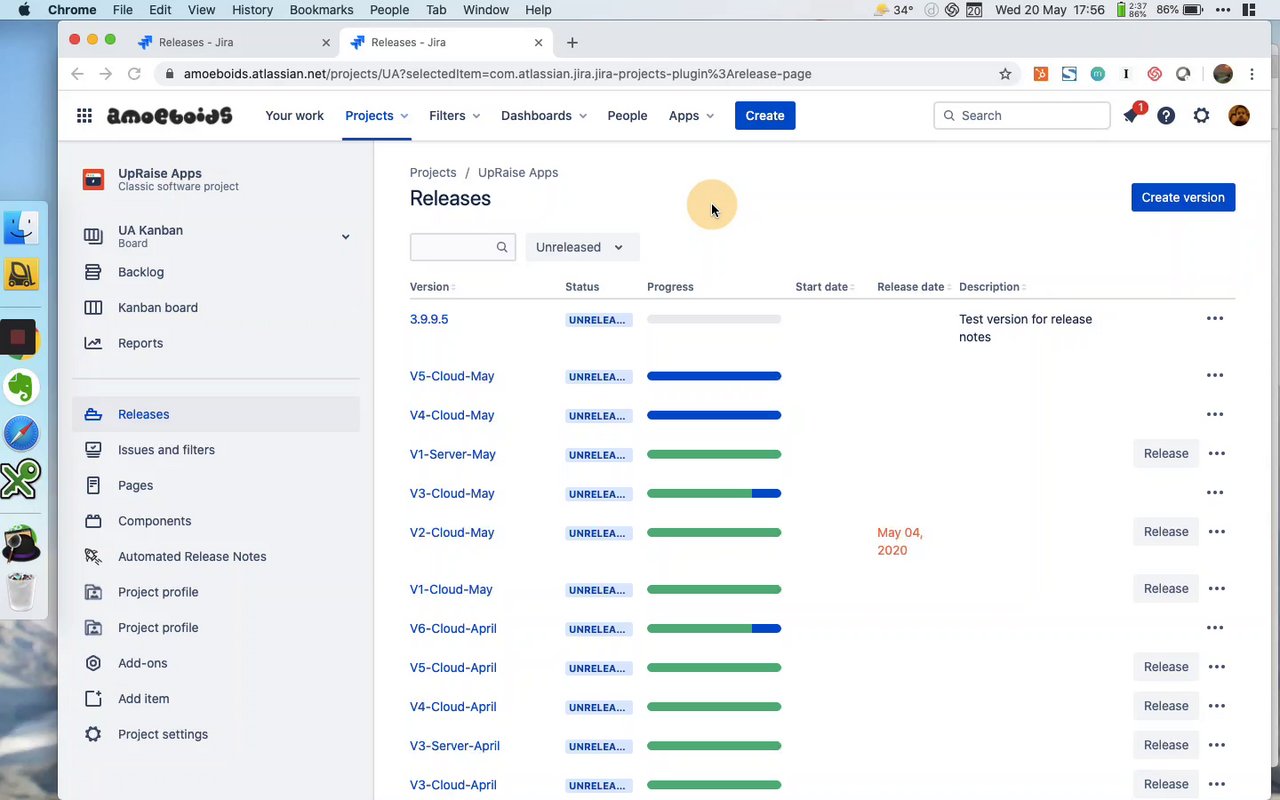
Task: Go to Your work
Action: click(x=294, y=116)
